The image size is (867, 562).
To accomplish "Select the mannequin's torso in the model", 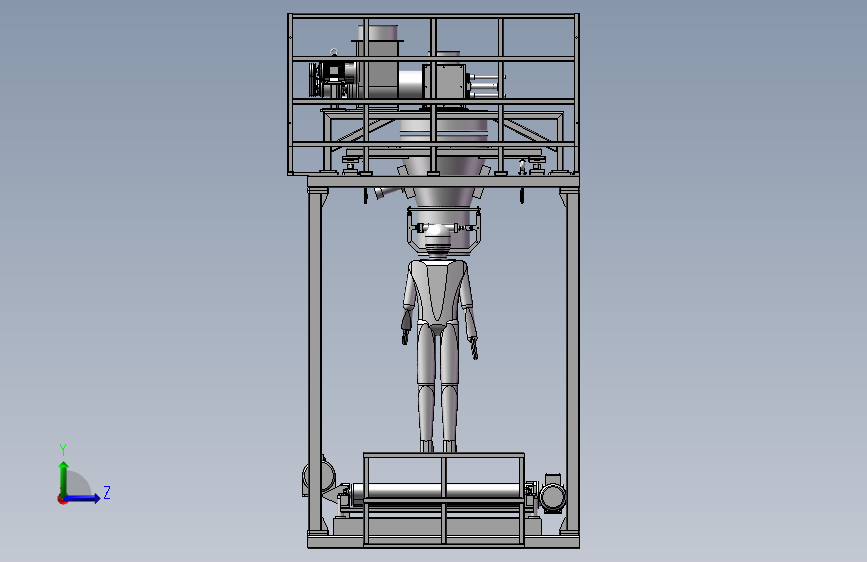I will click(x=438, y=291).
